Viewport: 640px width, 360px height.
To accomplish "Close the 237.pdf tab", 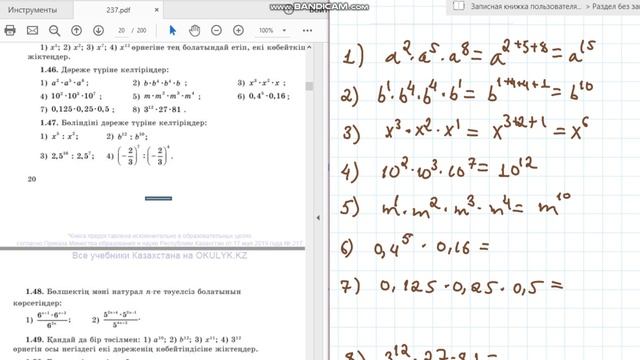I will click(x=156, y=10).
